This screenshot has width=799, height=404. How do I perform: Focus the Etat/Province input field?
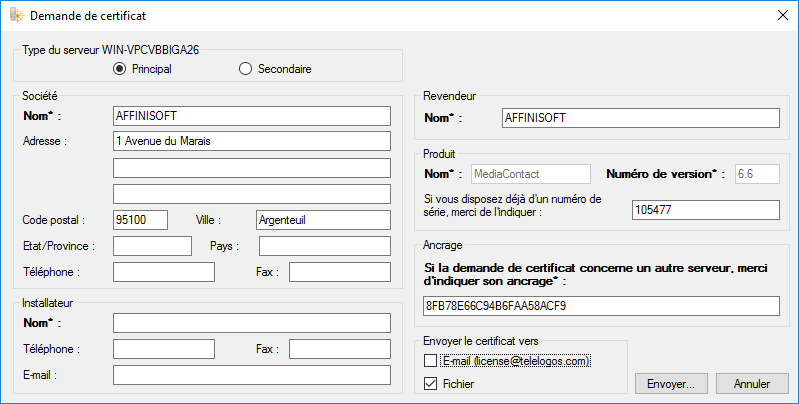click(152, 246)
